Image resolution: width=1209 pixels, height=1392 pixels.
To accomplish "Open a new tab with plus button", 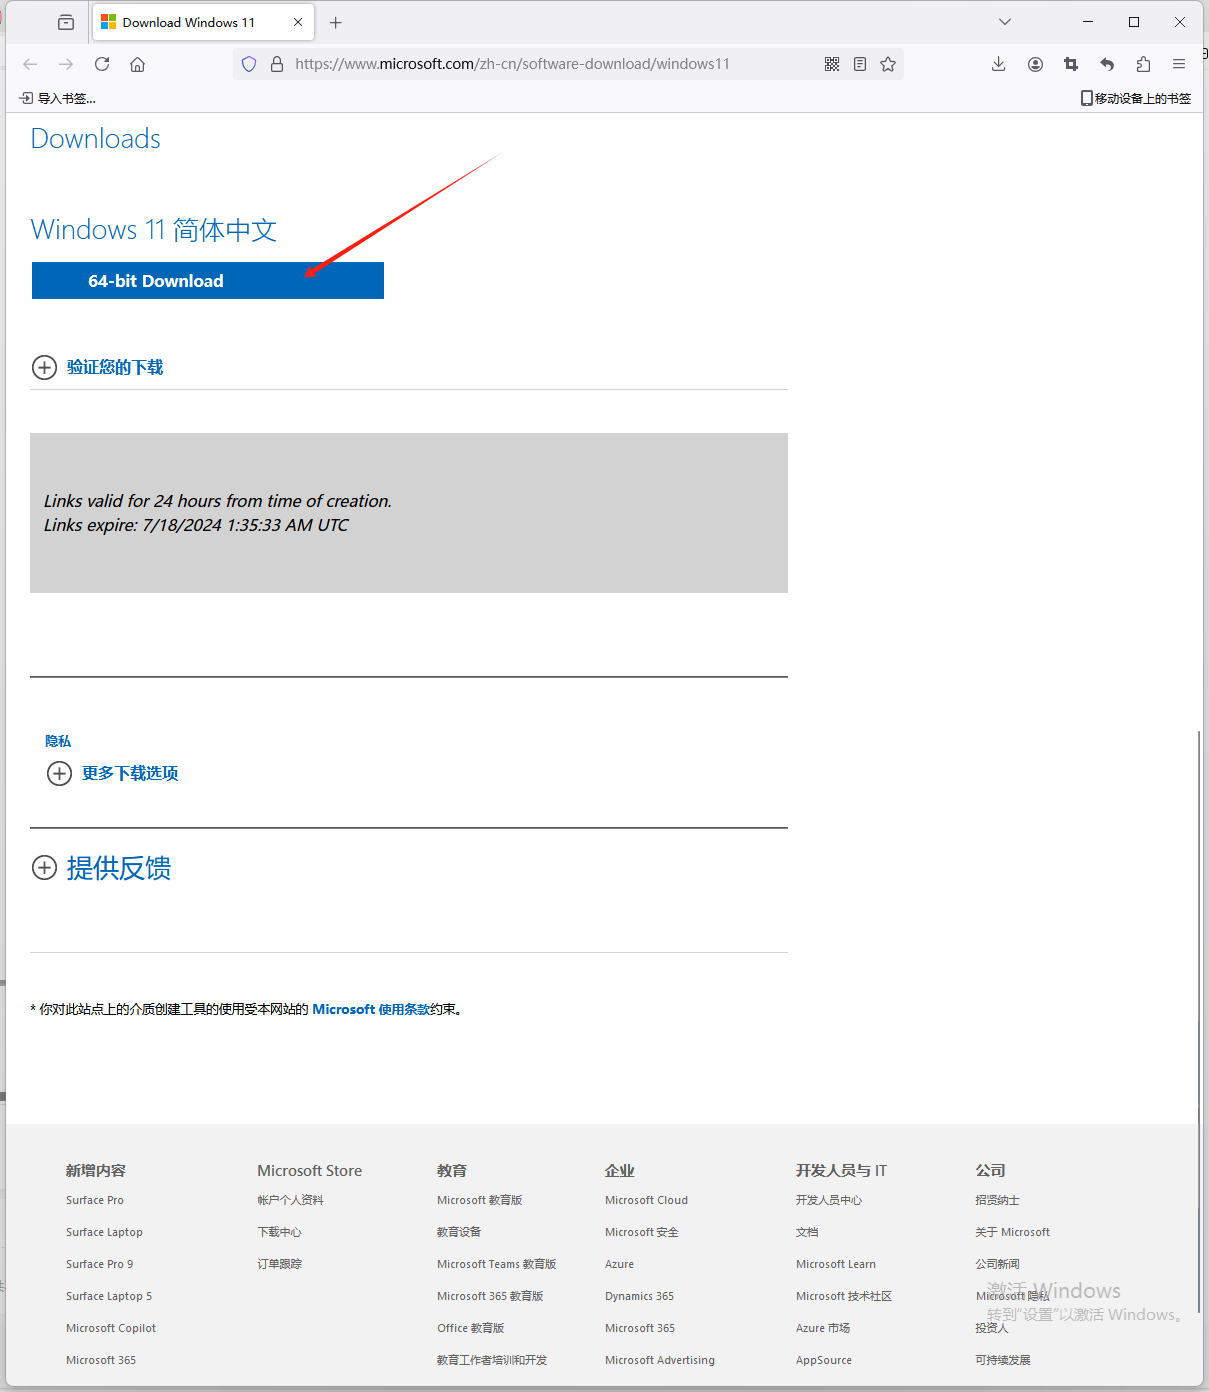I will tap(336, 22).
